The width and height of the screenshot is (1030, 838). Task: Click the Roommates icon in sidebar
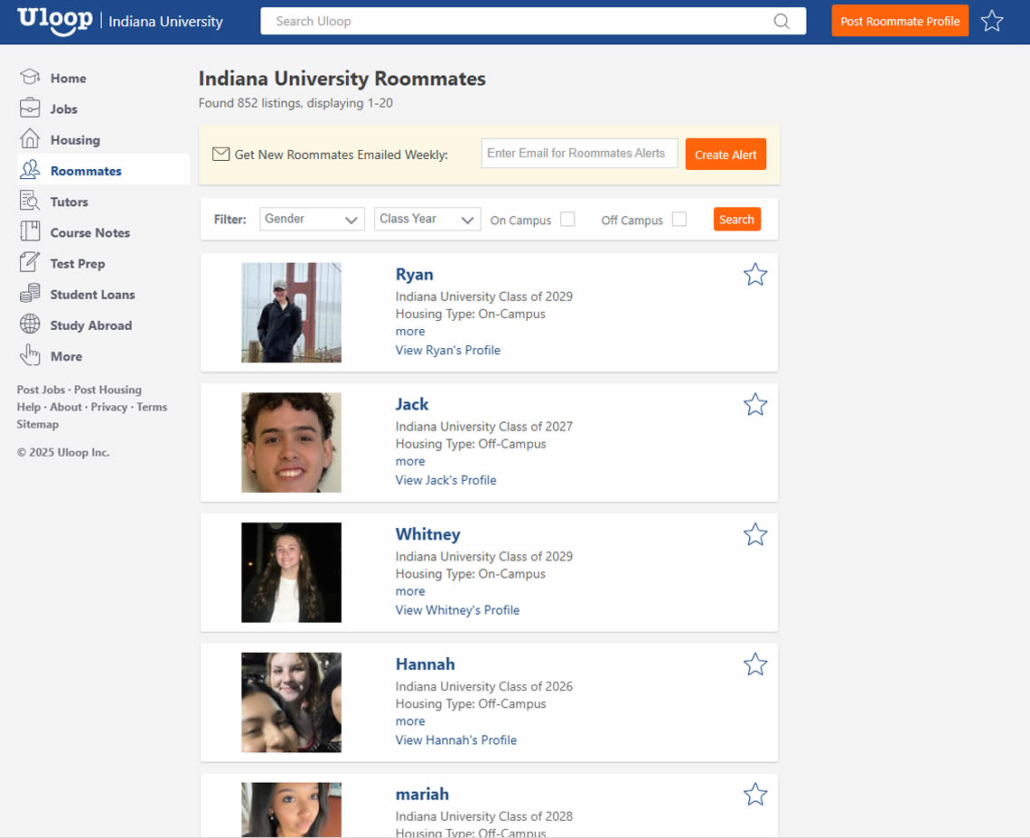click(30, 170)
